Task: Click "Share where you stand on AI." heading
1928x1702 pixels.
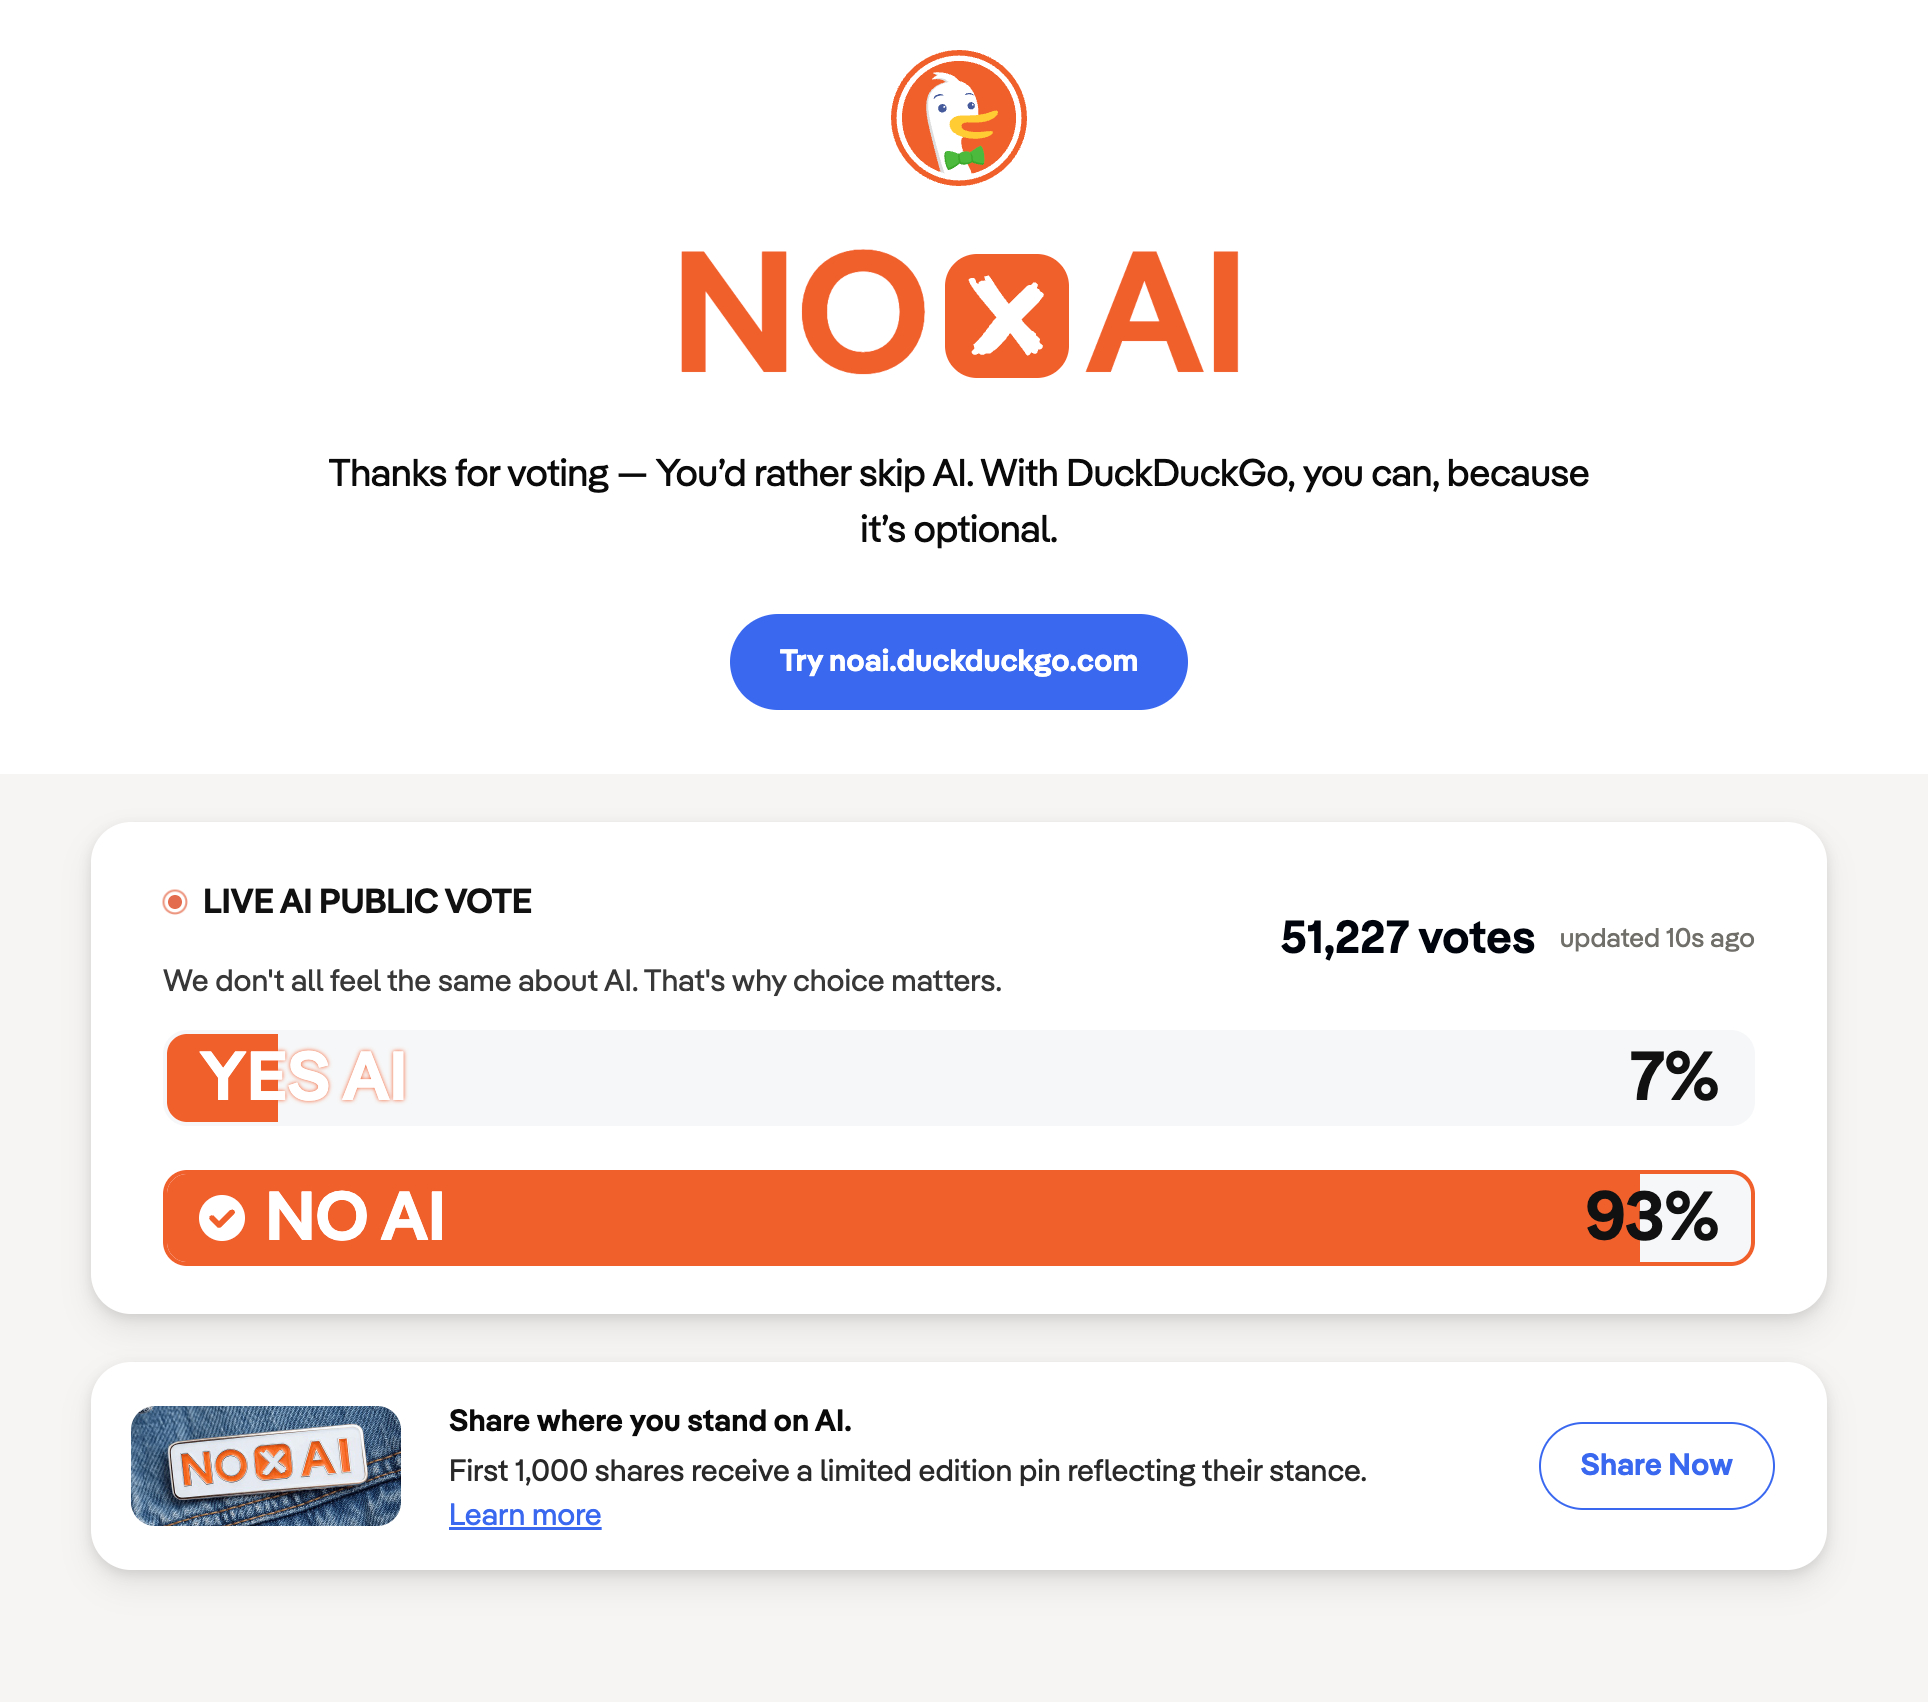Action: pyautogui.click(x=650, y=1420)
